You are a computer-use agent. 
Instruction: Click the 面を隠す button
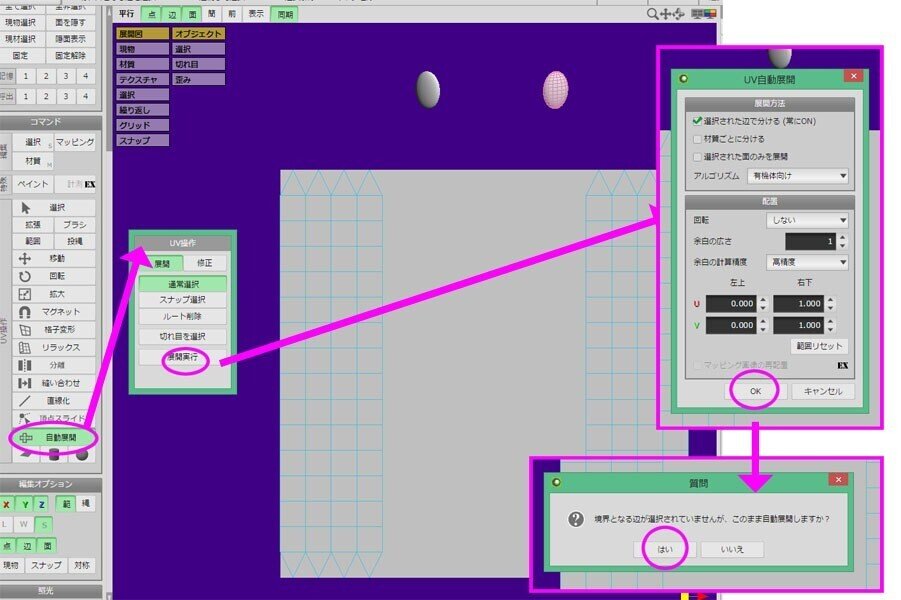coord(71,22)
